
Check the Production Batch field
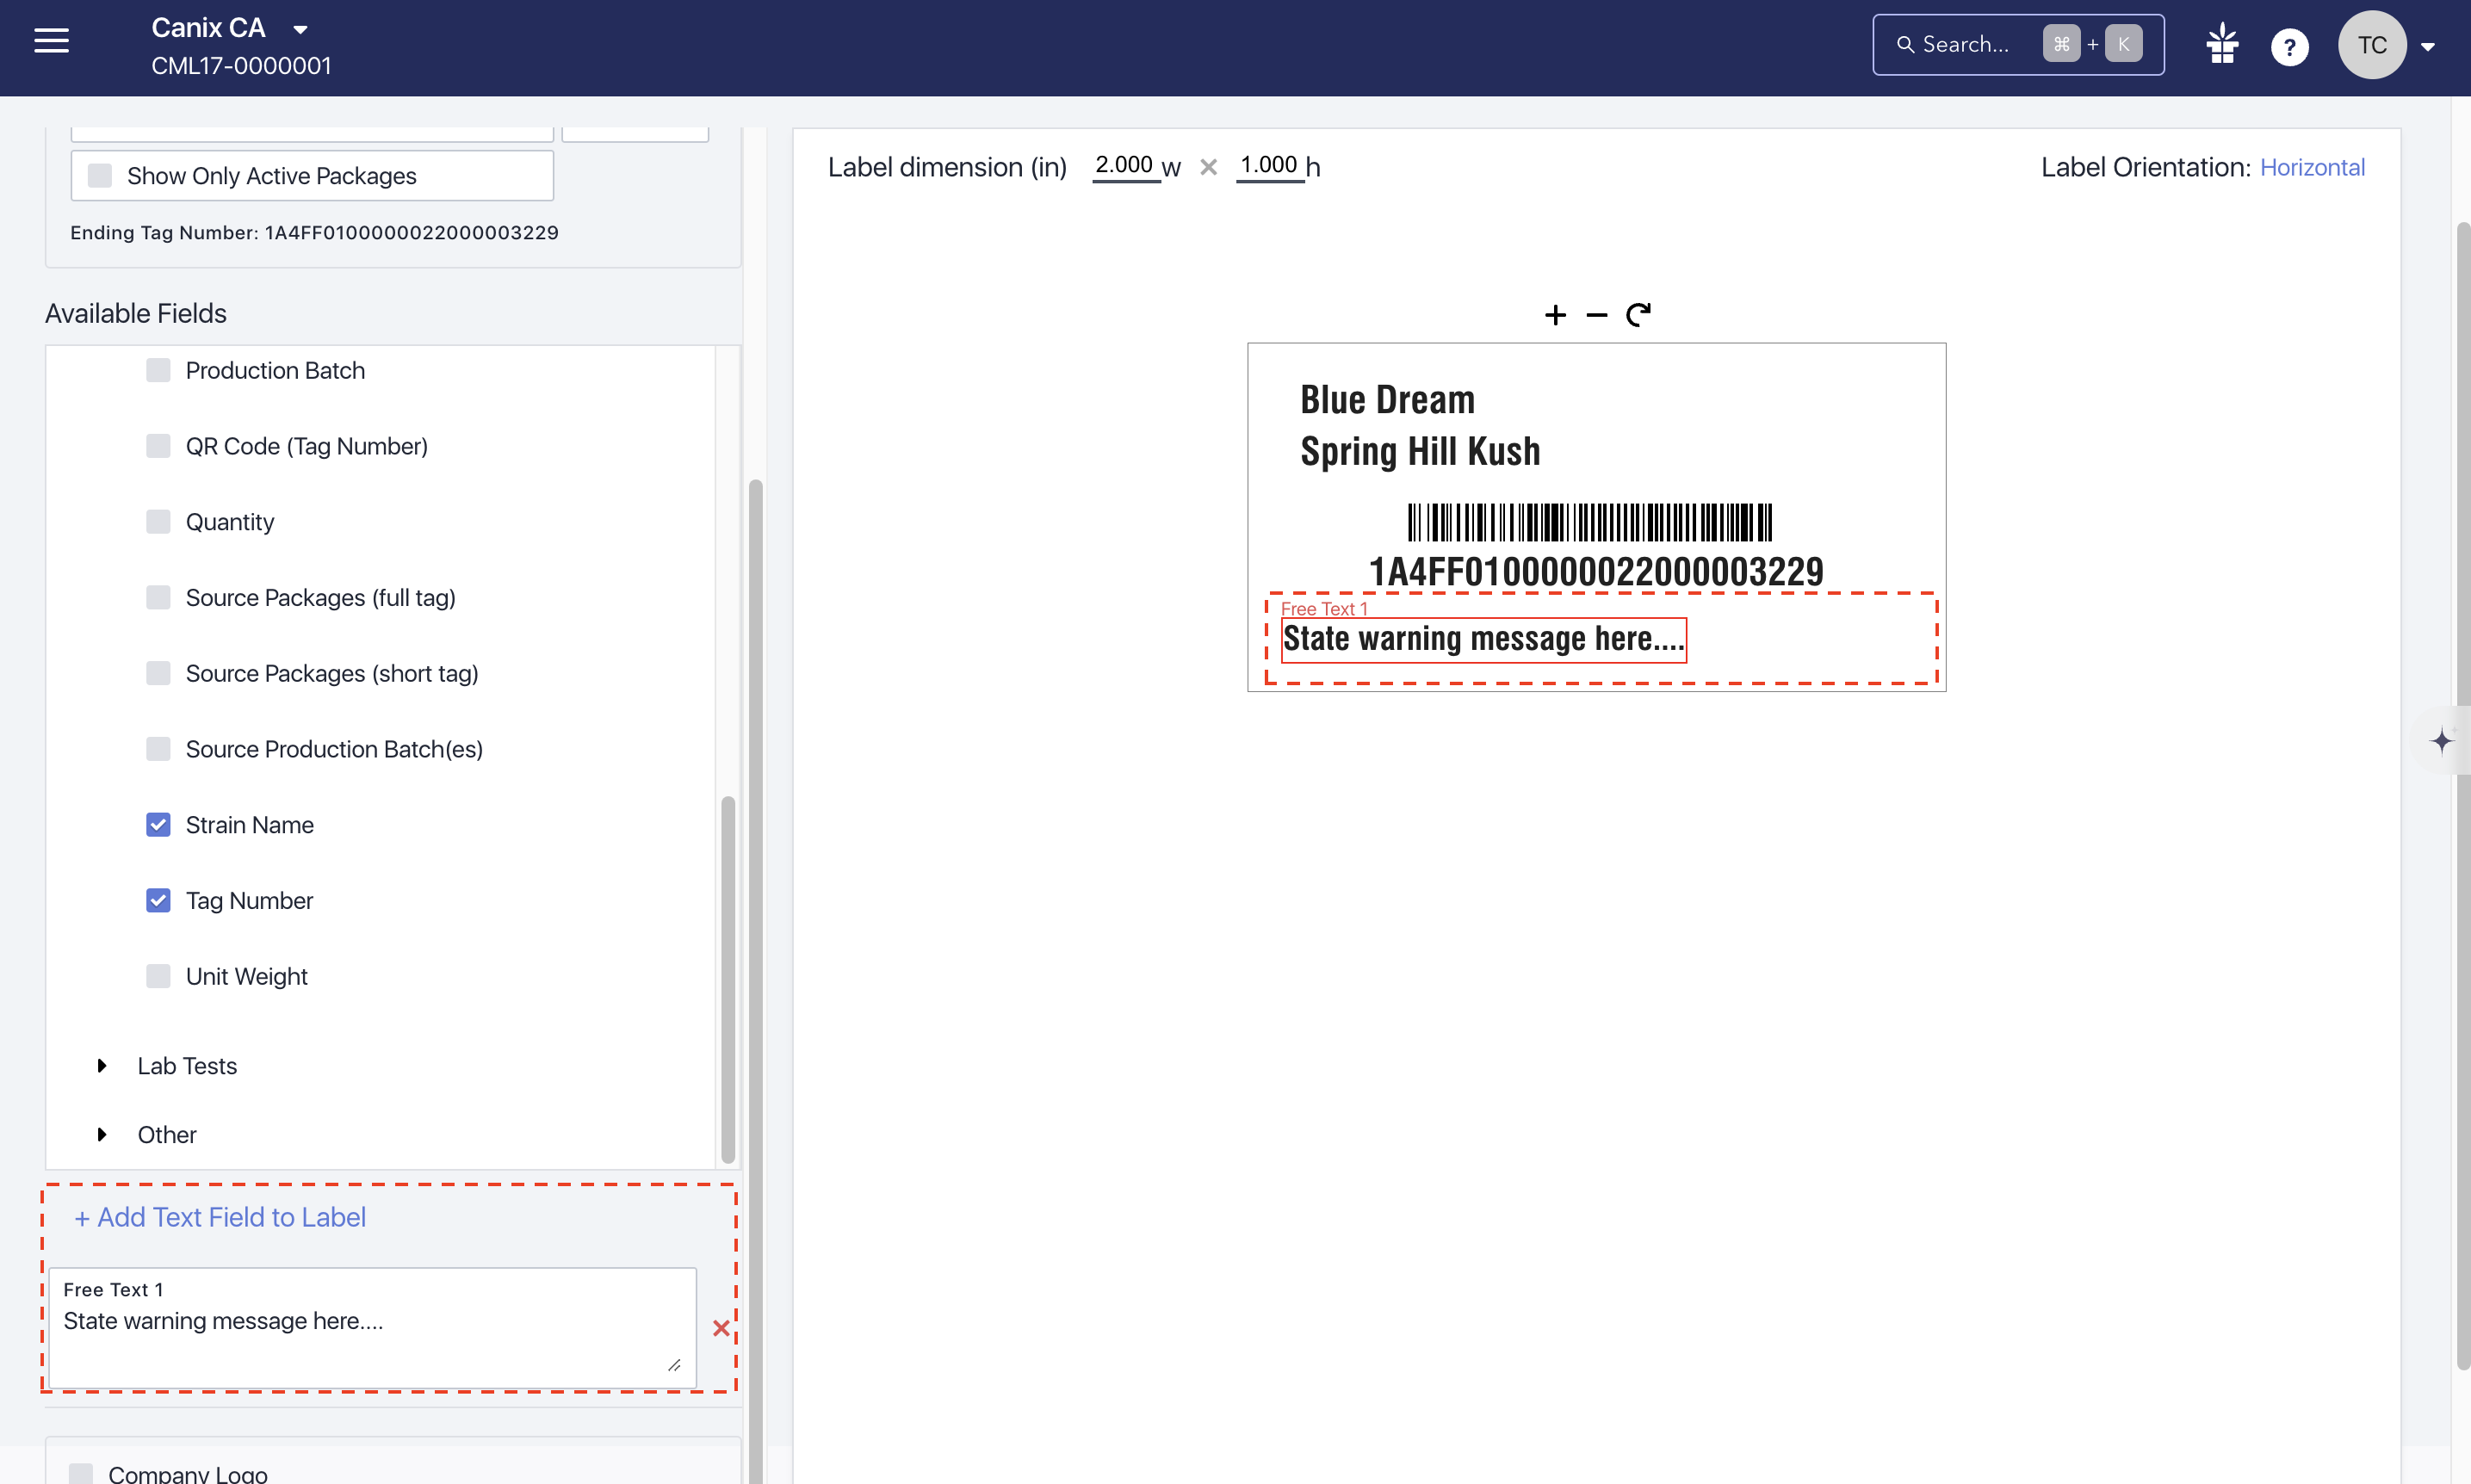point(158,370)
